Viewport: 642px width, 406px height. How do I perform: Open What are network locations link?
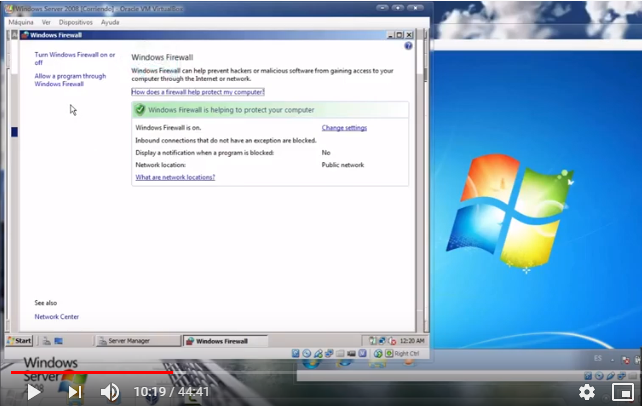point(175,177)
